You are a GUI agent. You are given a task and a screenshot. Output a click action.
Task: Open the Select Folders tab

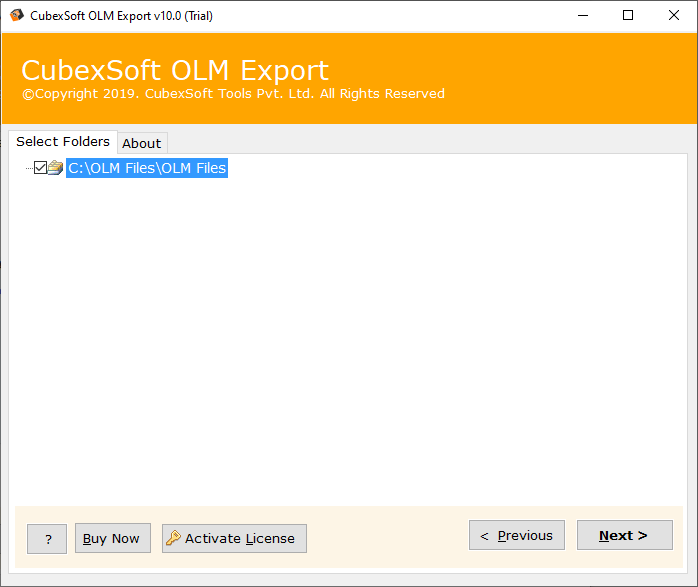63,142
